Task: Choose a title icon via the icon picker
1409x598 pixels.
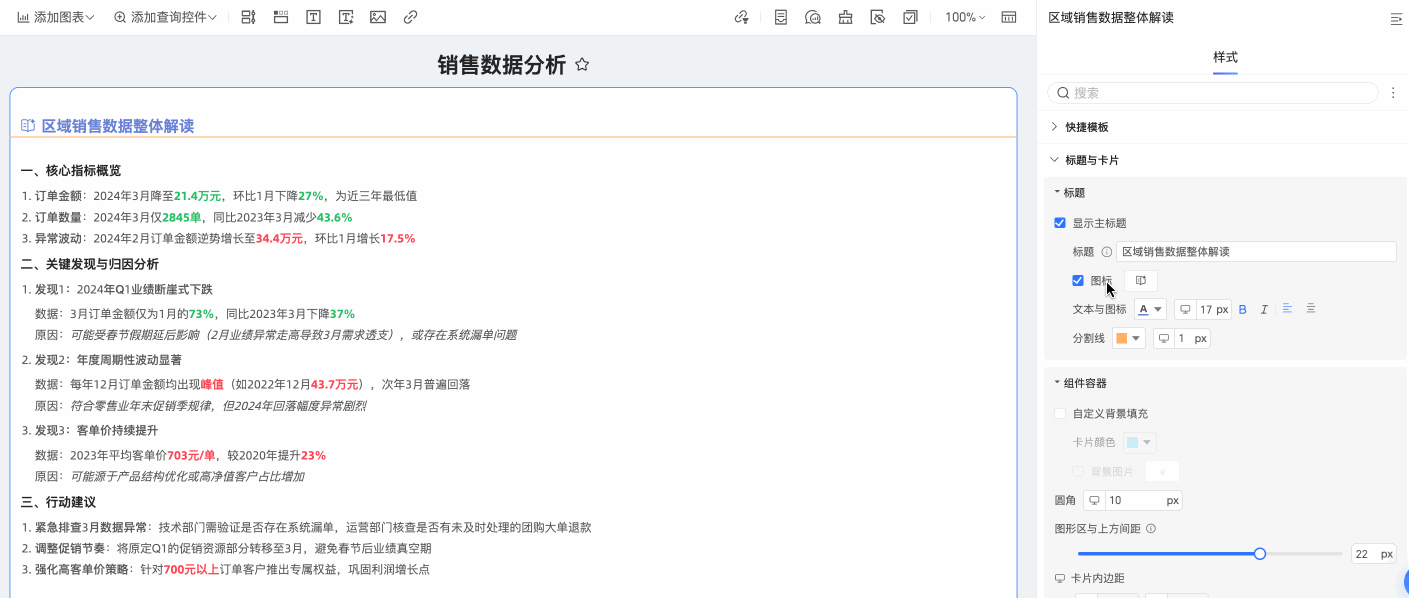Action: 1141,281
